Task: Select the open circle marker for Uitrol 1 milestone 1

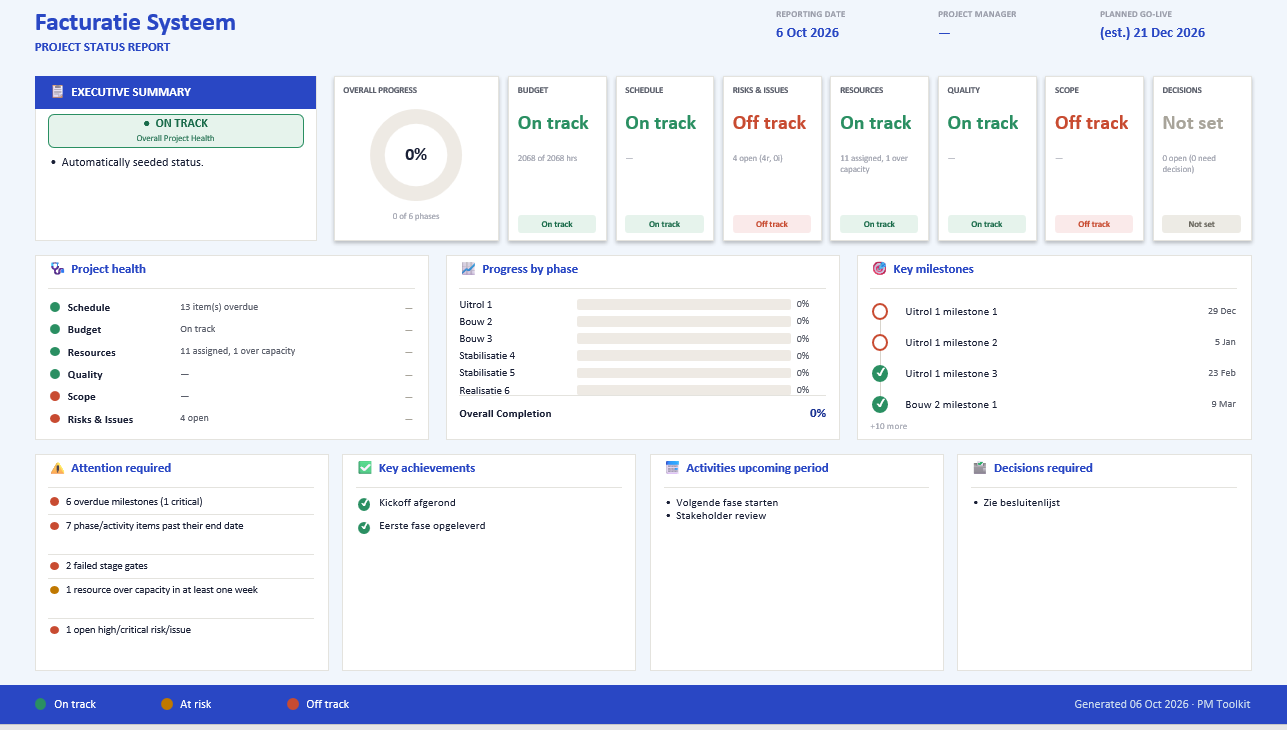Action: pyautogui.click(x=880, y=312)
